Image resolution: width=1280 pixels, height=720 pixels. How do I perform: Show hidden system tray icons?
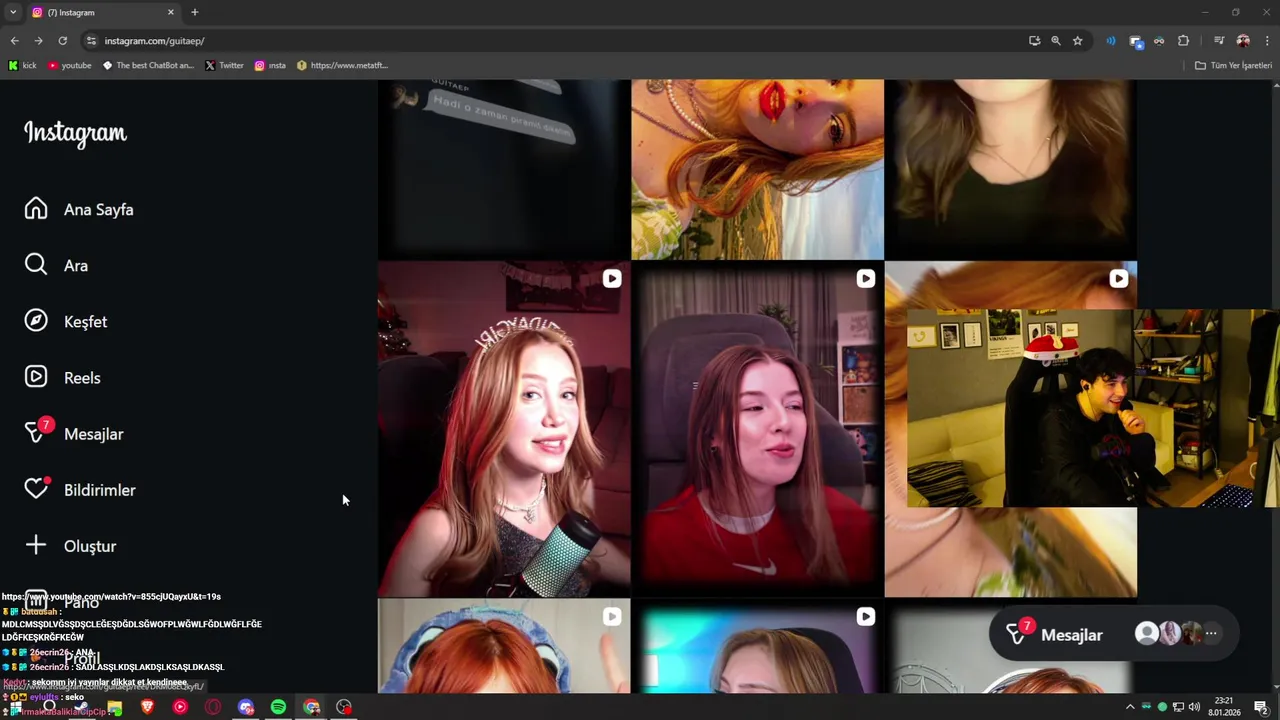(x=1130, y=707)
